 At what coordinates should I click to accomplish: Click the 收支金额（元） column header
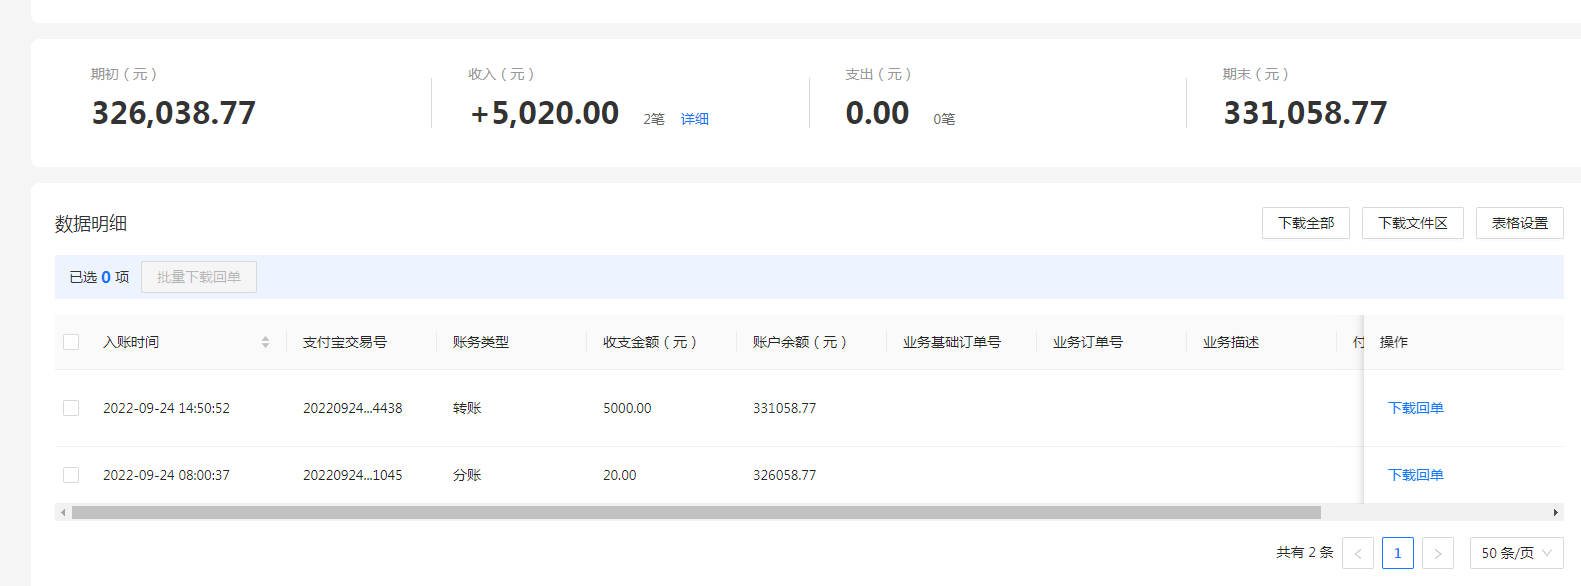(650, 342)
